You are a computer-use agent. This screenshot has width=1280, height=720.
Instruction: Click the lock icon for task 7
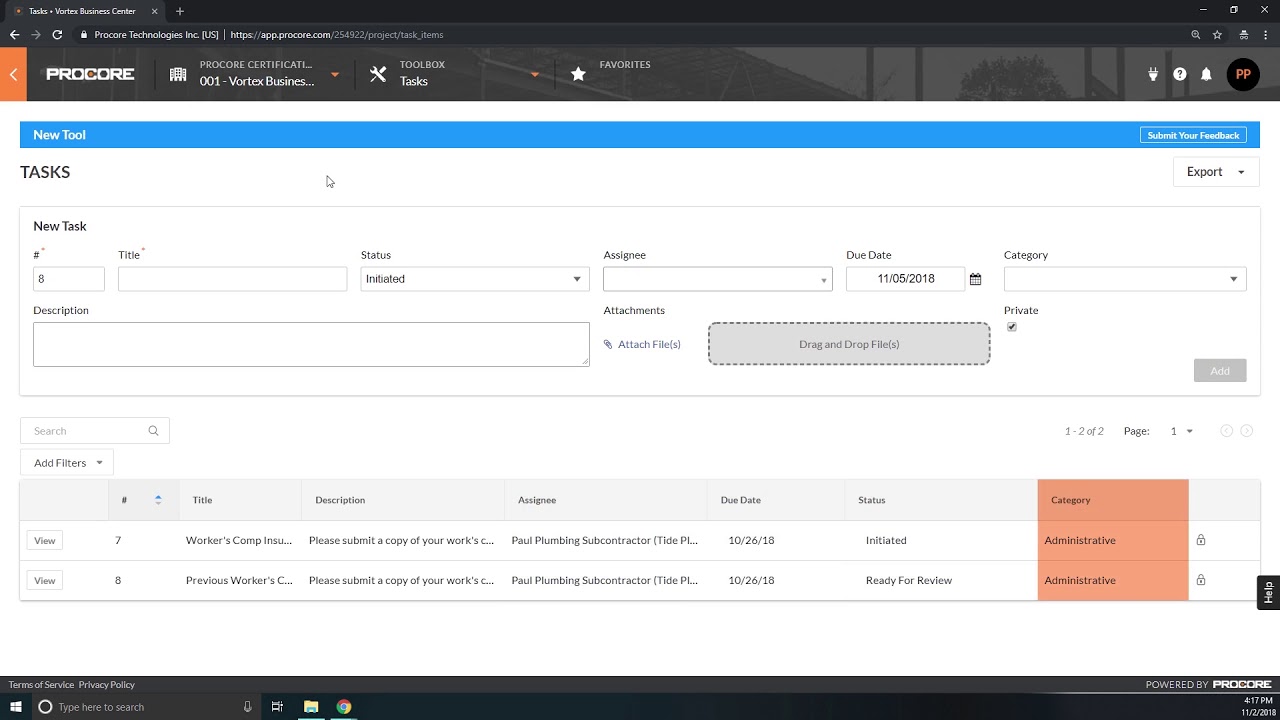tap(1201, 540)
